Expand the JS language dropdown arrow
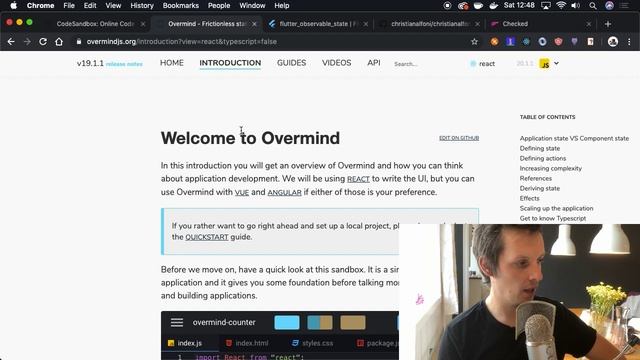The height and width of the screenshot is (360, 640). [556, 63]
